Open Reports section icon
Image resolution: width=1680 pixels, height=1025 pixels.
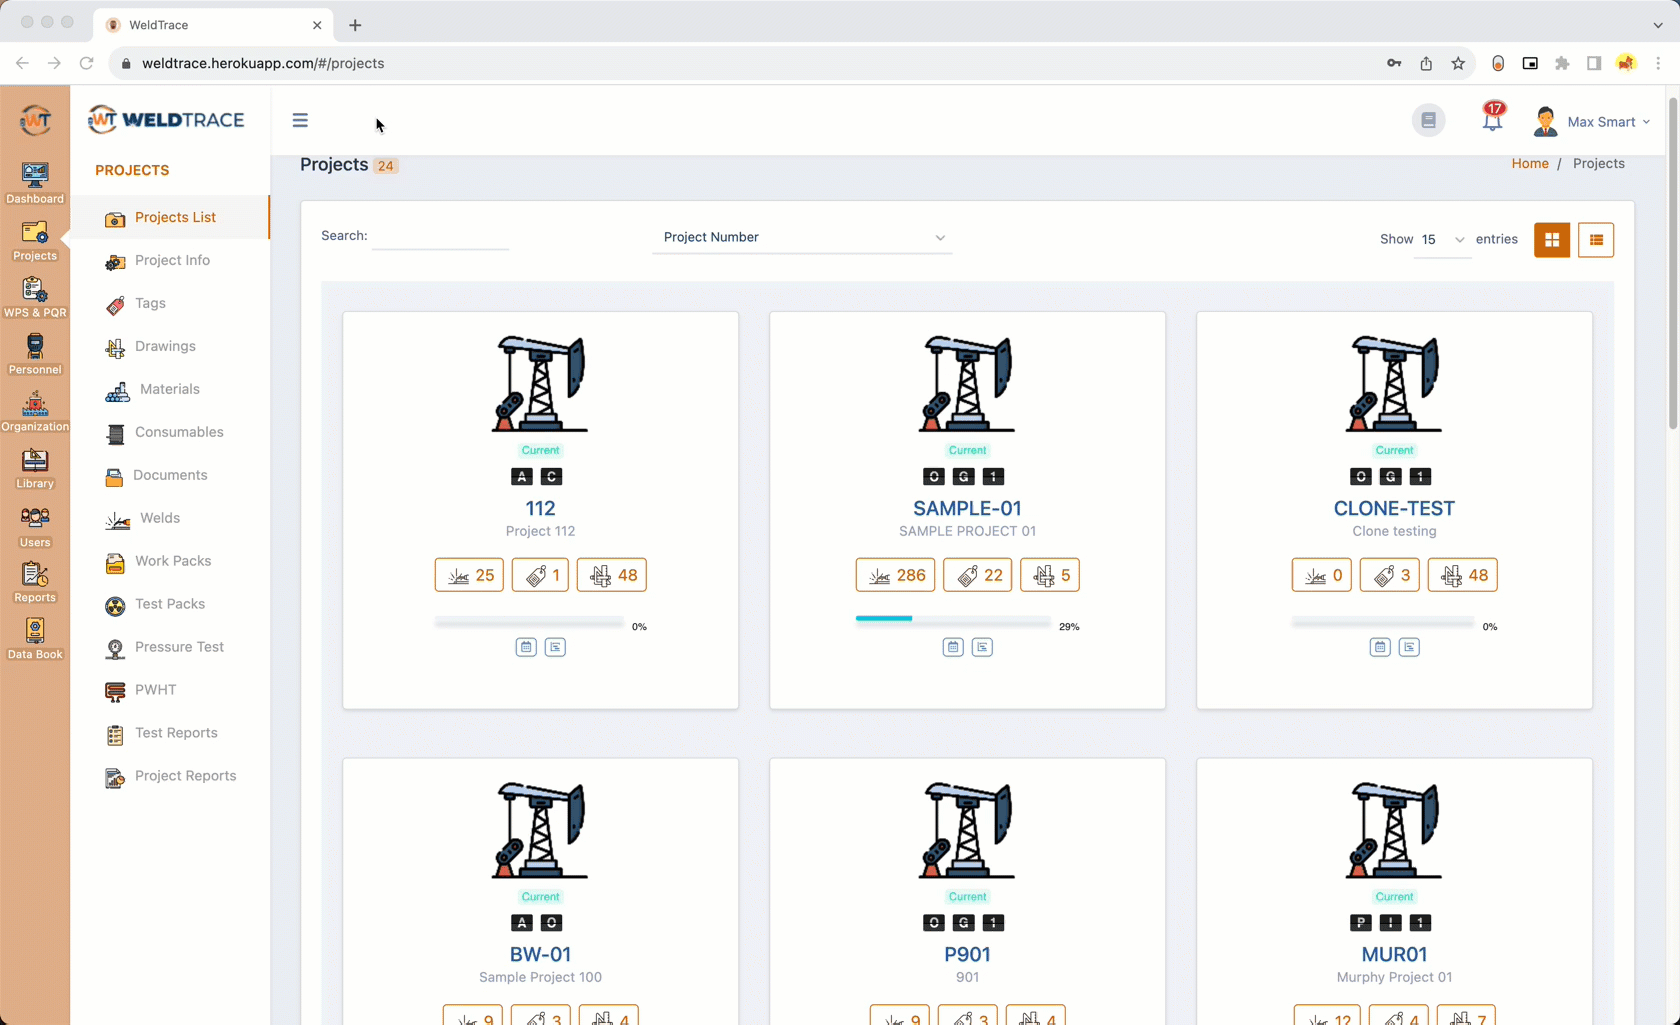point(35,582)
